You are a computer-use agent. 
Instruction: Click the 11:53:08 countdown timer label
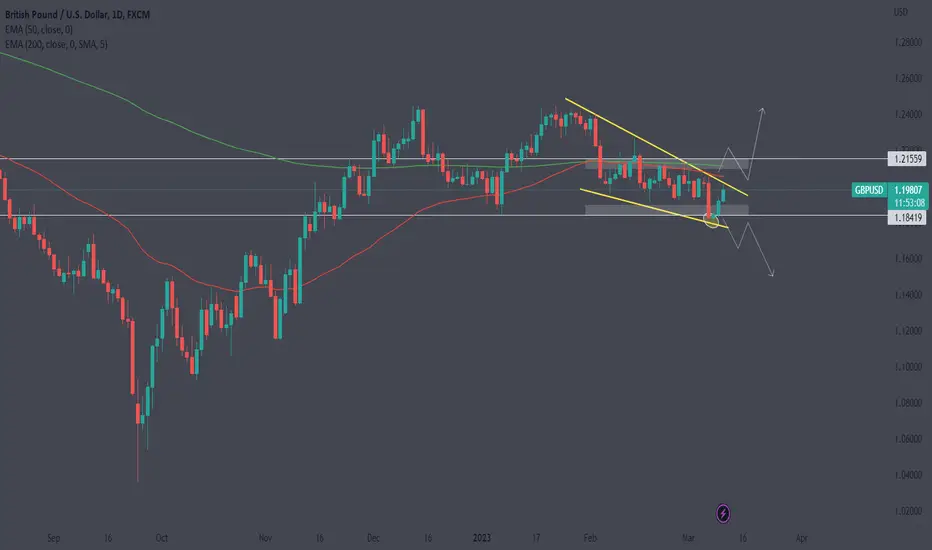click(909, 203)
